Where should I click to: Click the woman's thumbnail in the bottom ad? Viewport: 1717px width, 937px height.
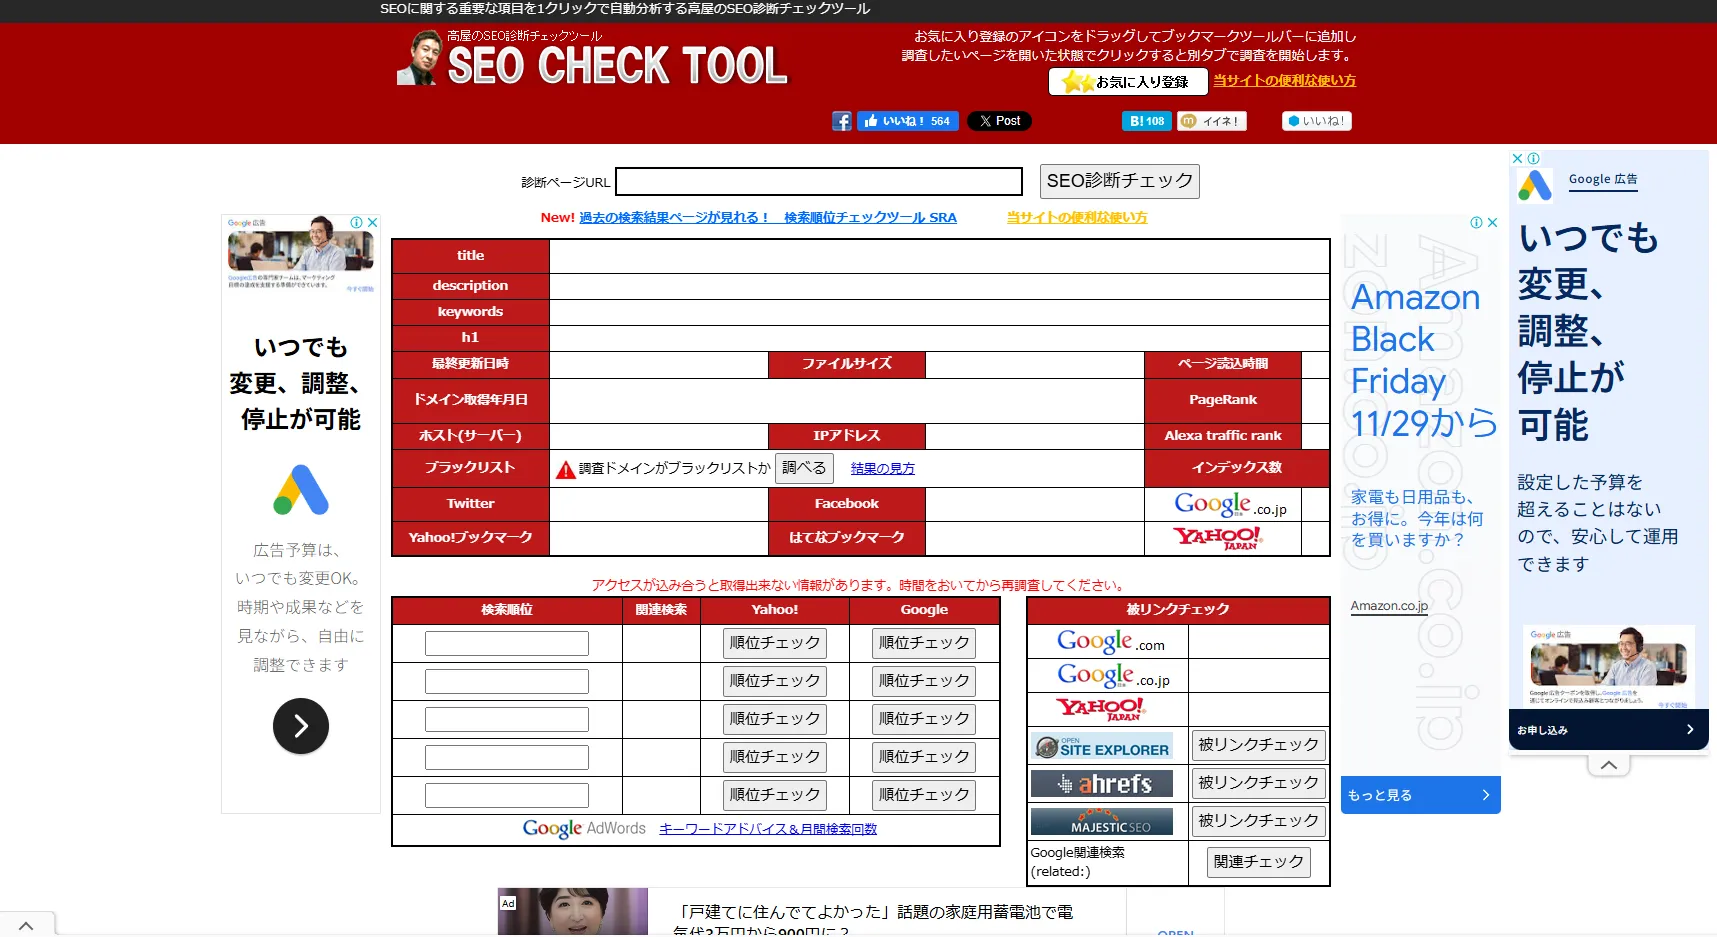click(x=573, y=912)
